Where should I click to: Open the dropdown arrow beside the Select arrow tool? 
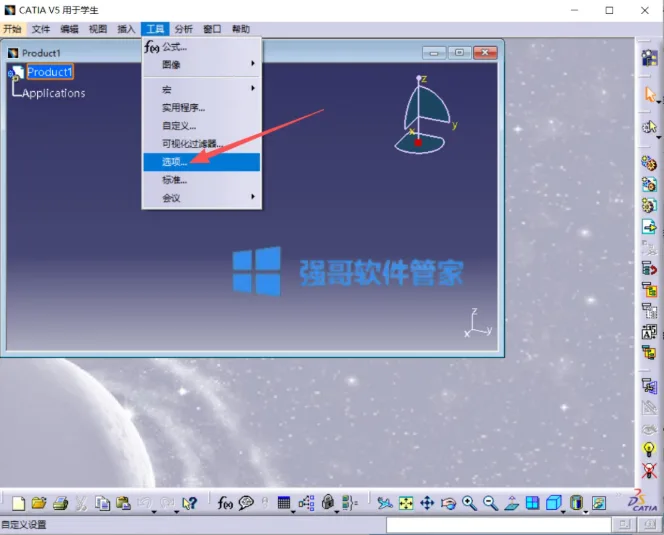point(658,102)
